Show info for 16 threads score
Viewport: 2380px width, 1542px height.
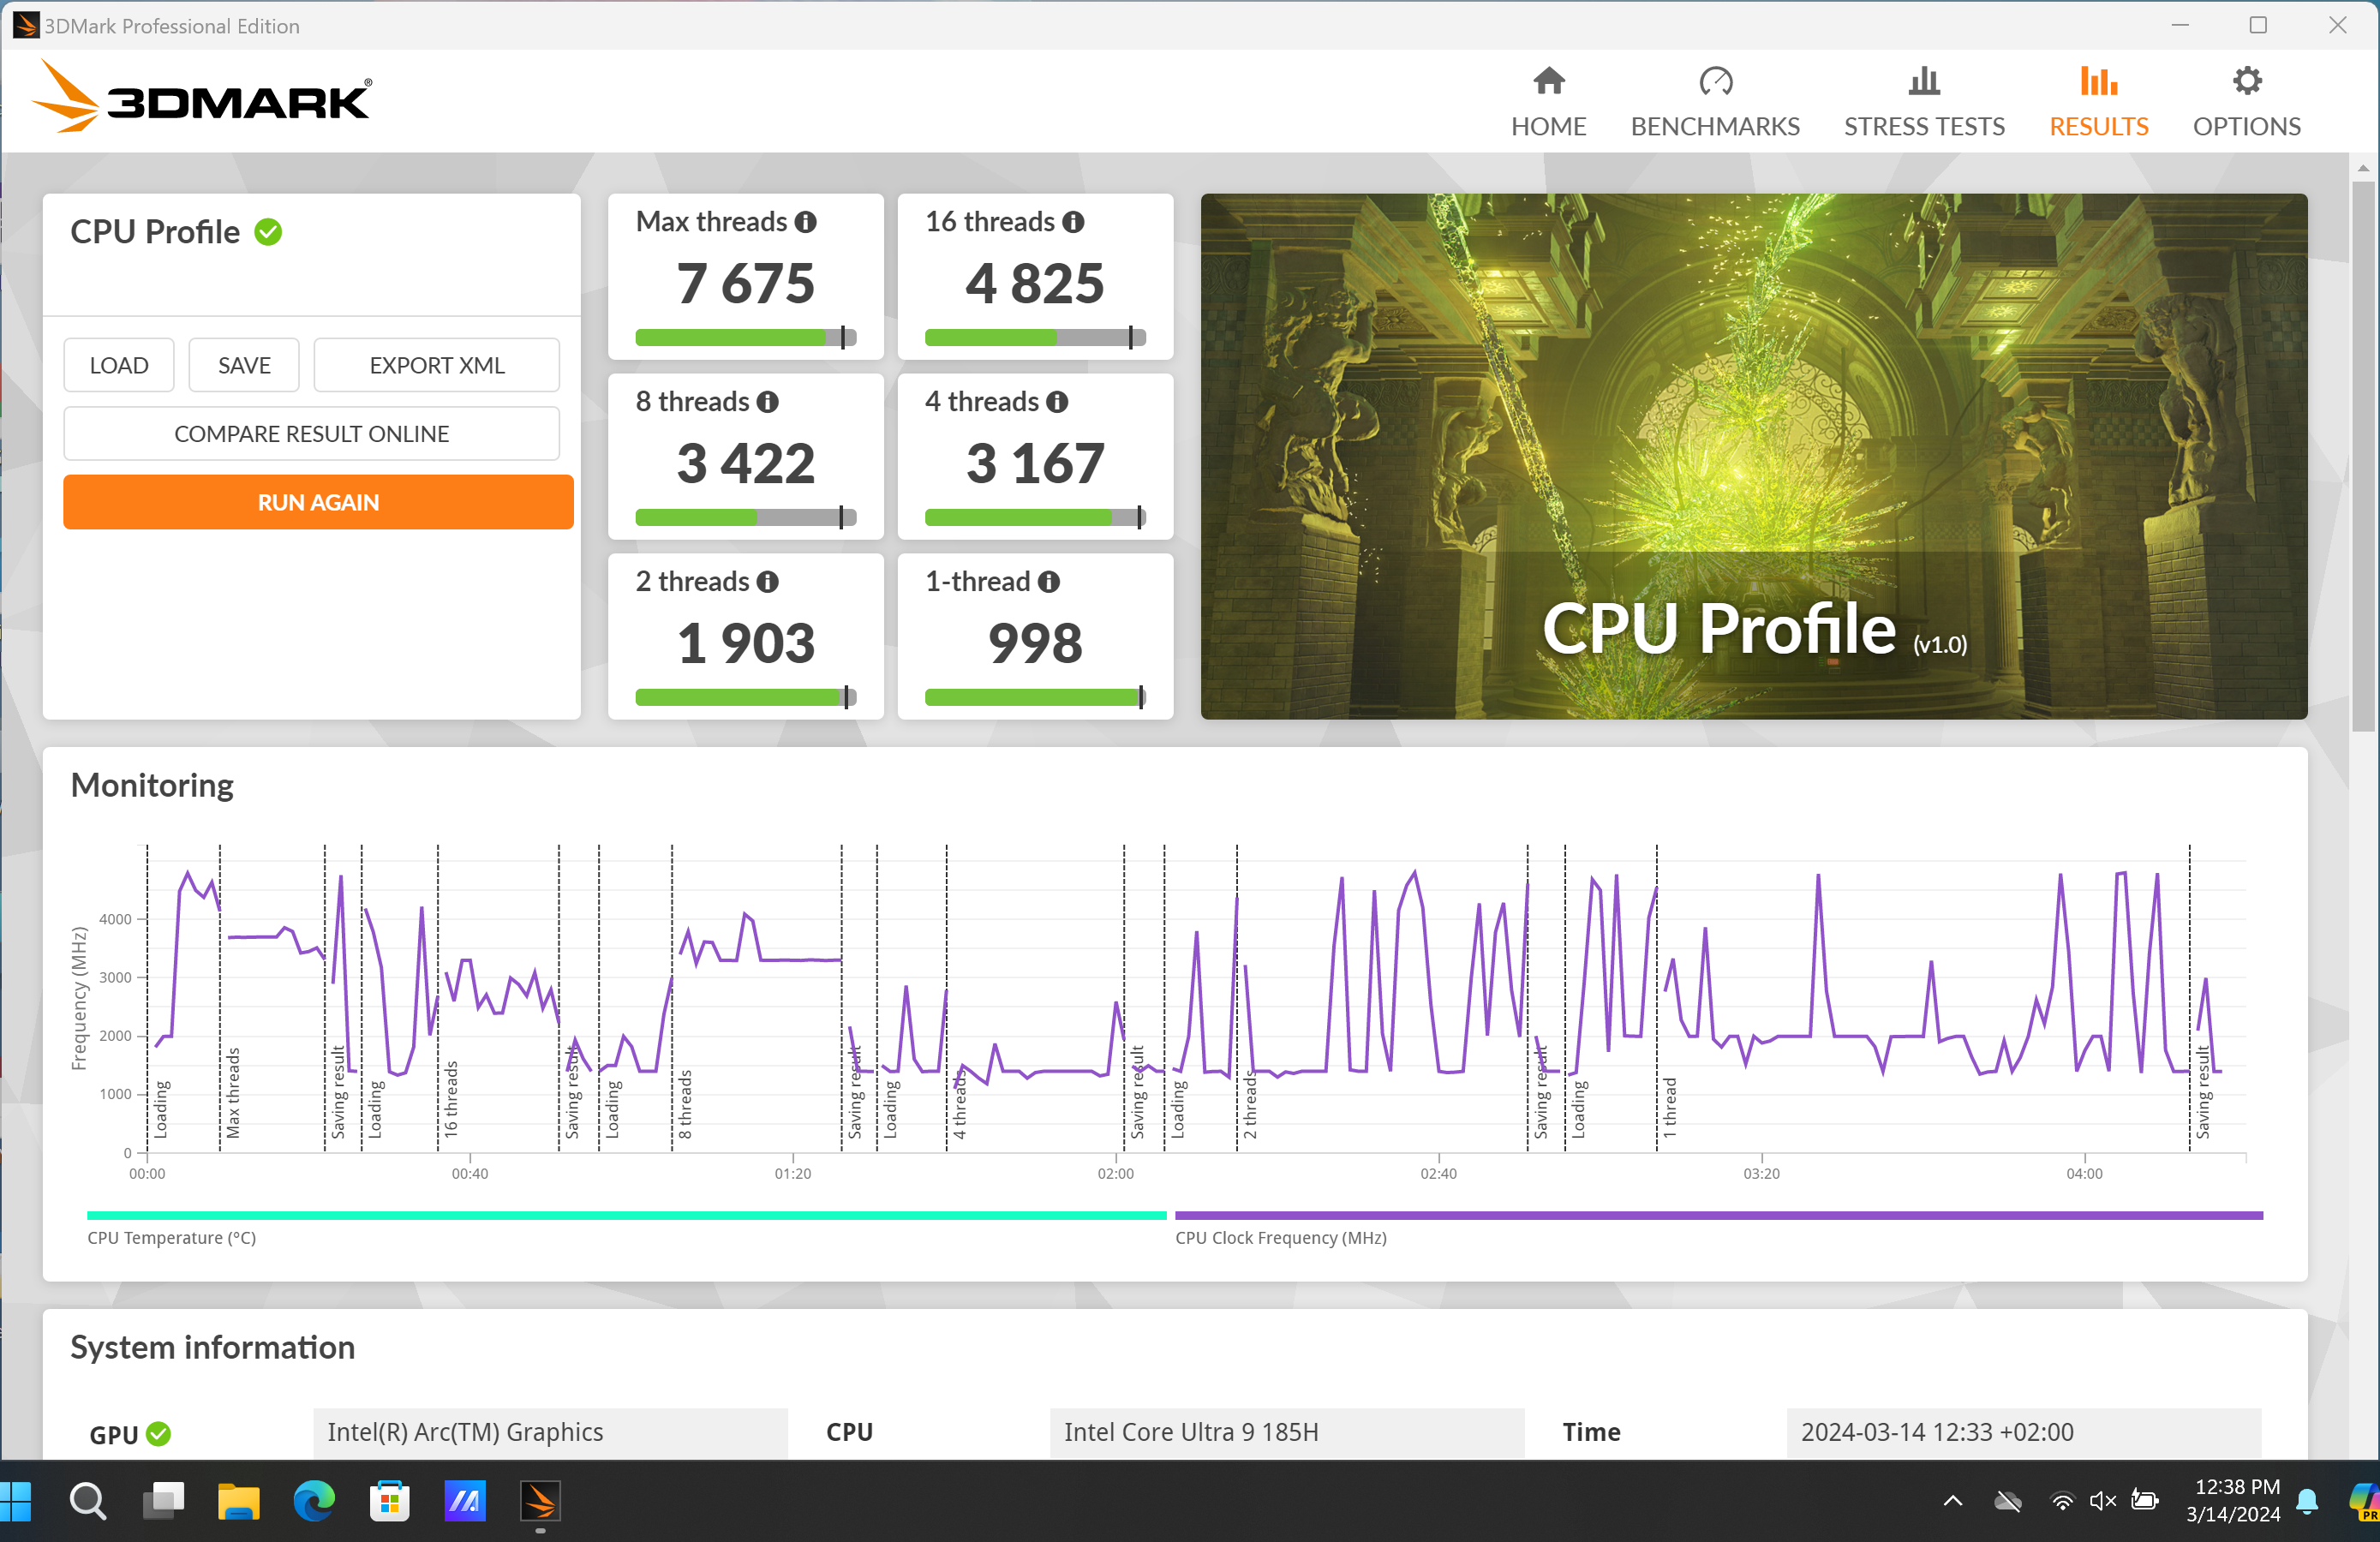[1073, 222]
